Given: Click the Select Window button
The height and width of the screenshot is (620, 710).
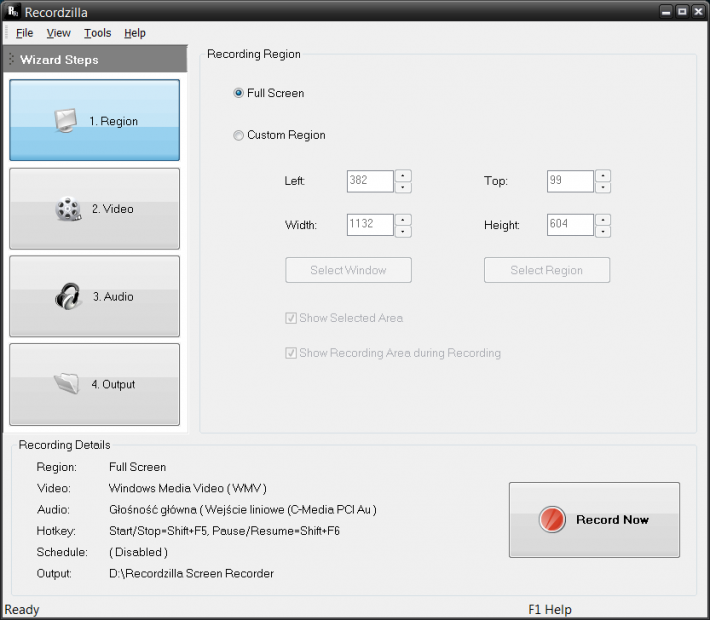Looking at the screenshot, I should (x=348, y=270).
